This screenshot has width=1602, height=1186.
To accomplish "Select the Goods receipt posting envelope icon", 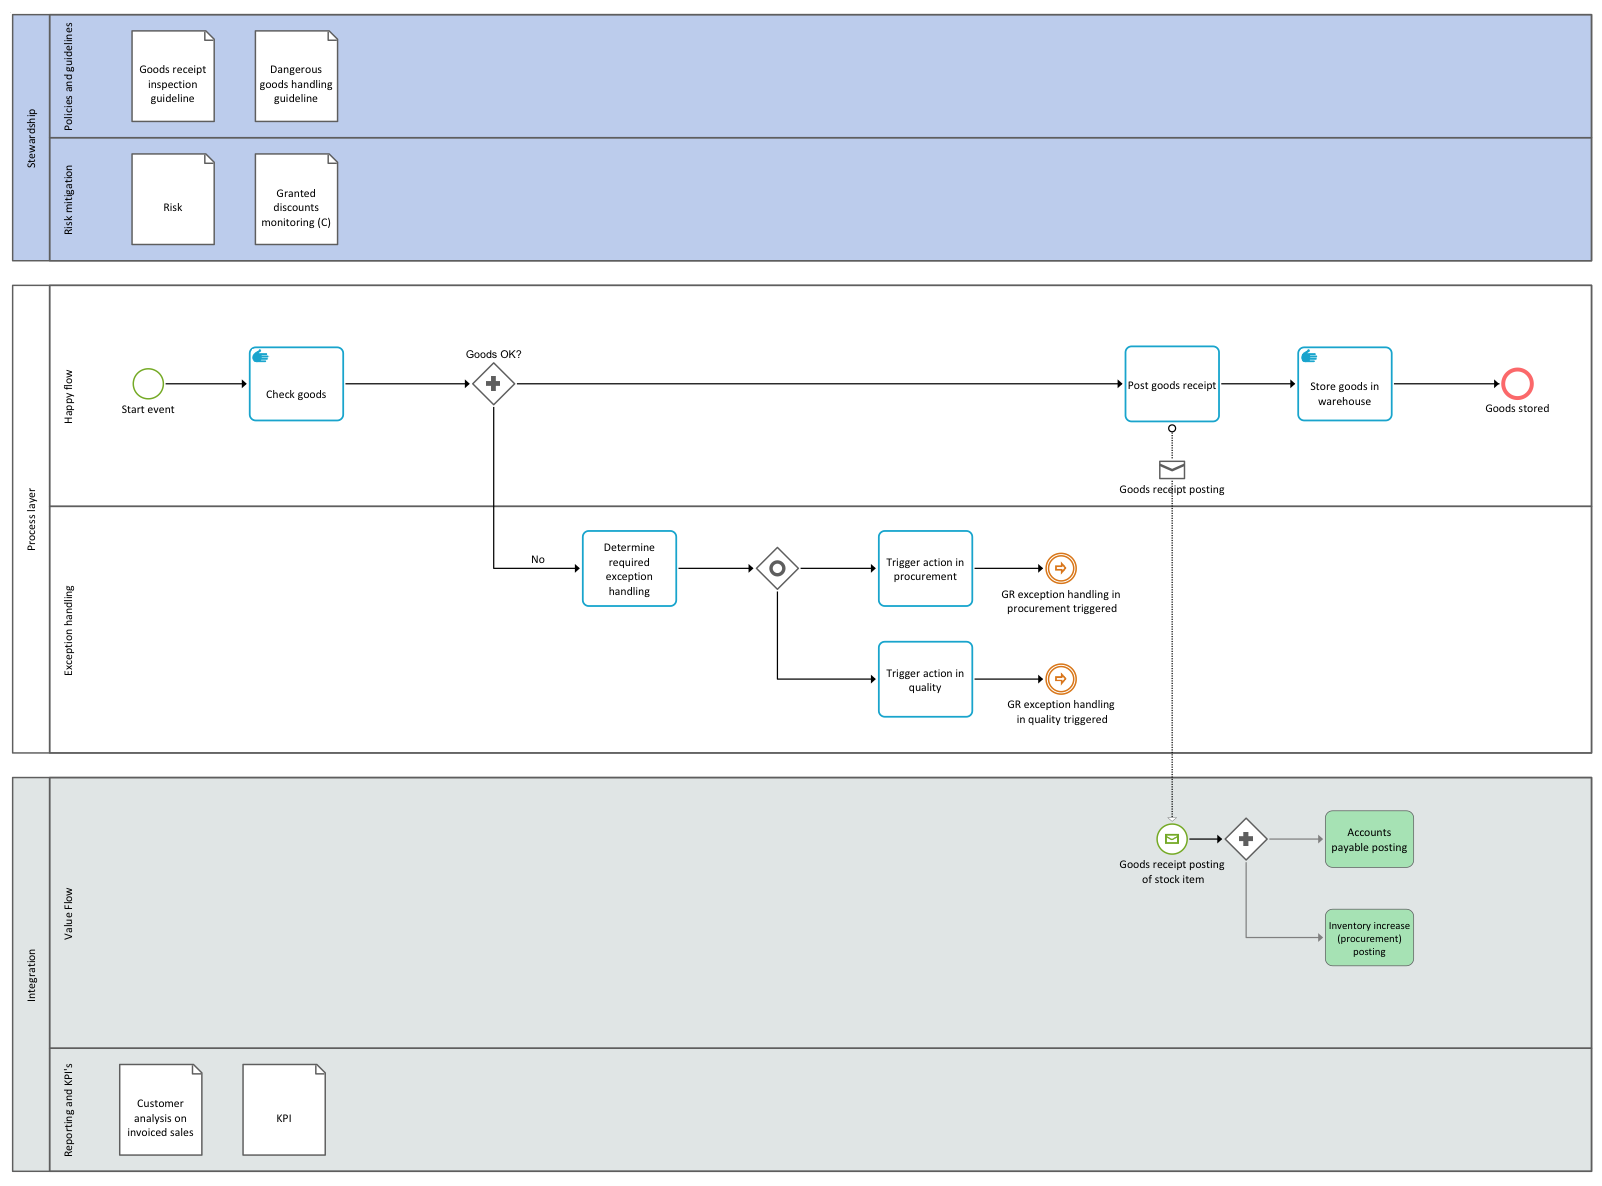I will click(1172, 469).
